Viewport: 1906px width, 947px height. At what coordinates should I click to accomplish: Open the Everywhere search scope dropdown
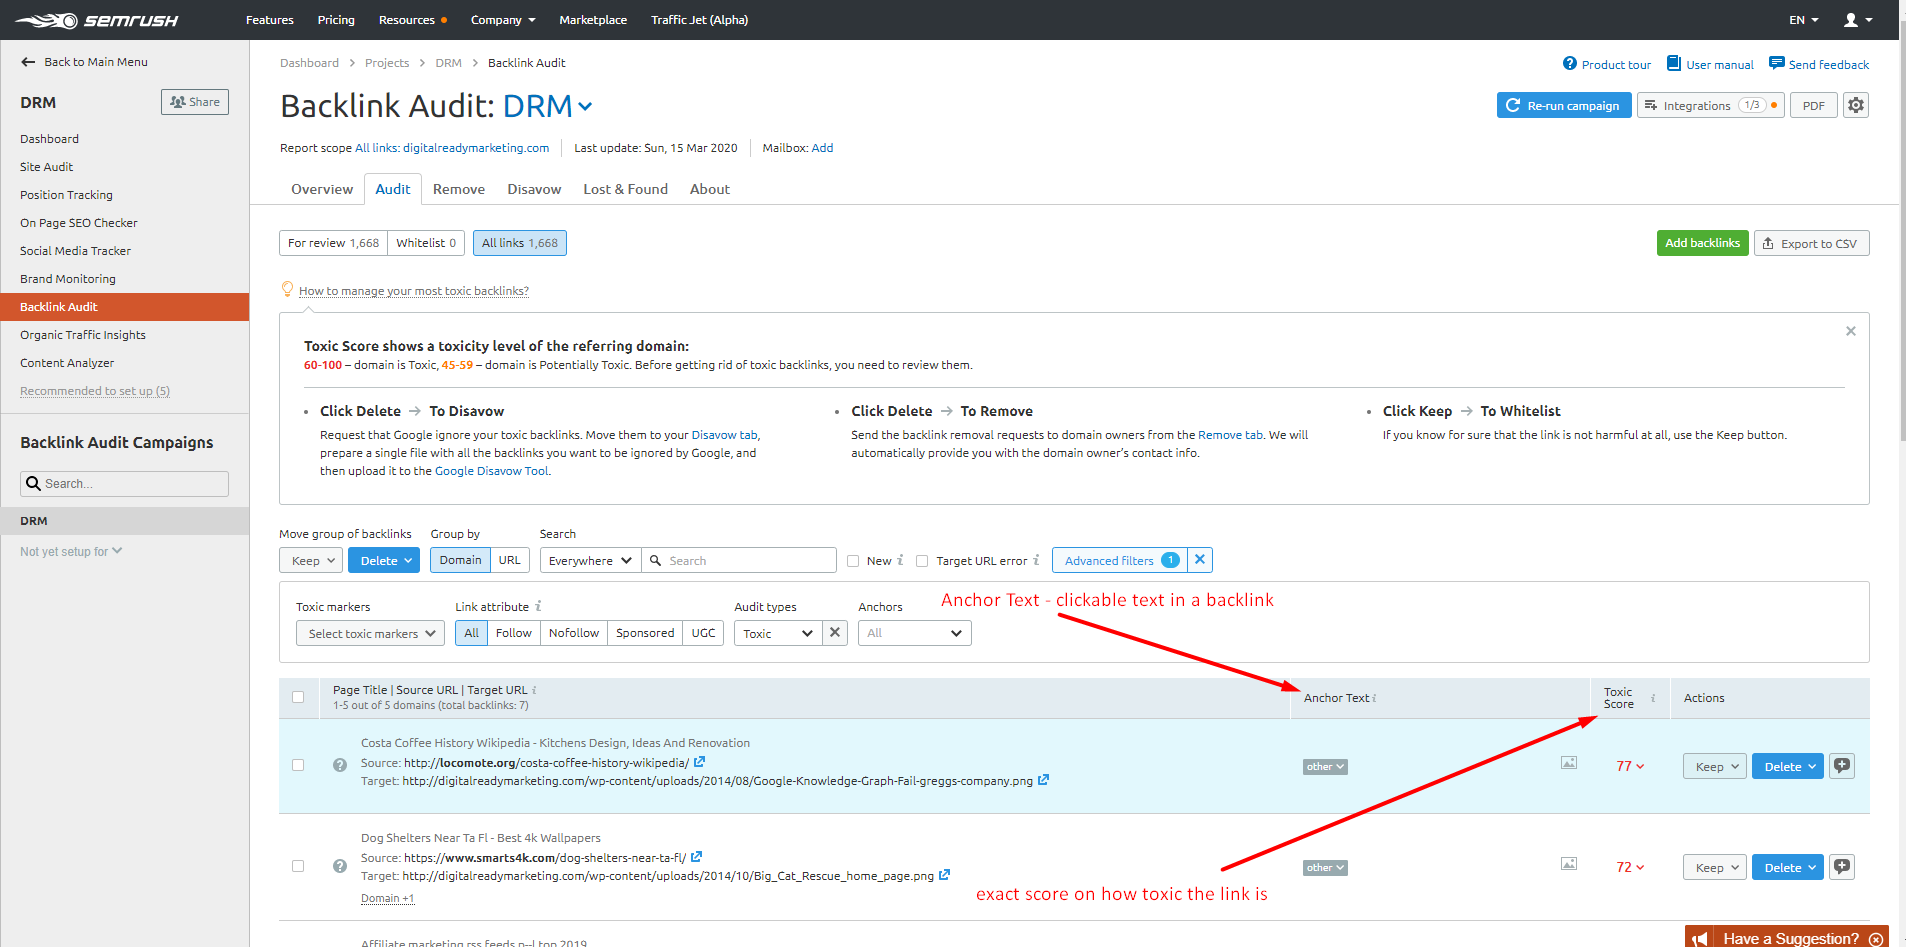pyautogui.click(x=590, y=561)
